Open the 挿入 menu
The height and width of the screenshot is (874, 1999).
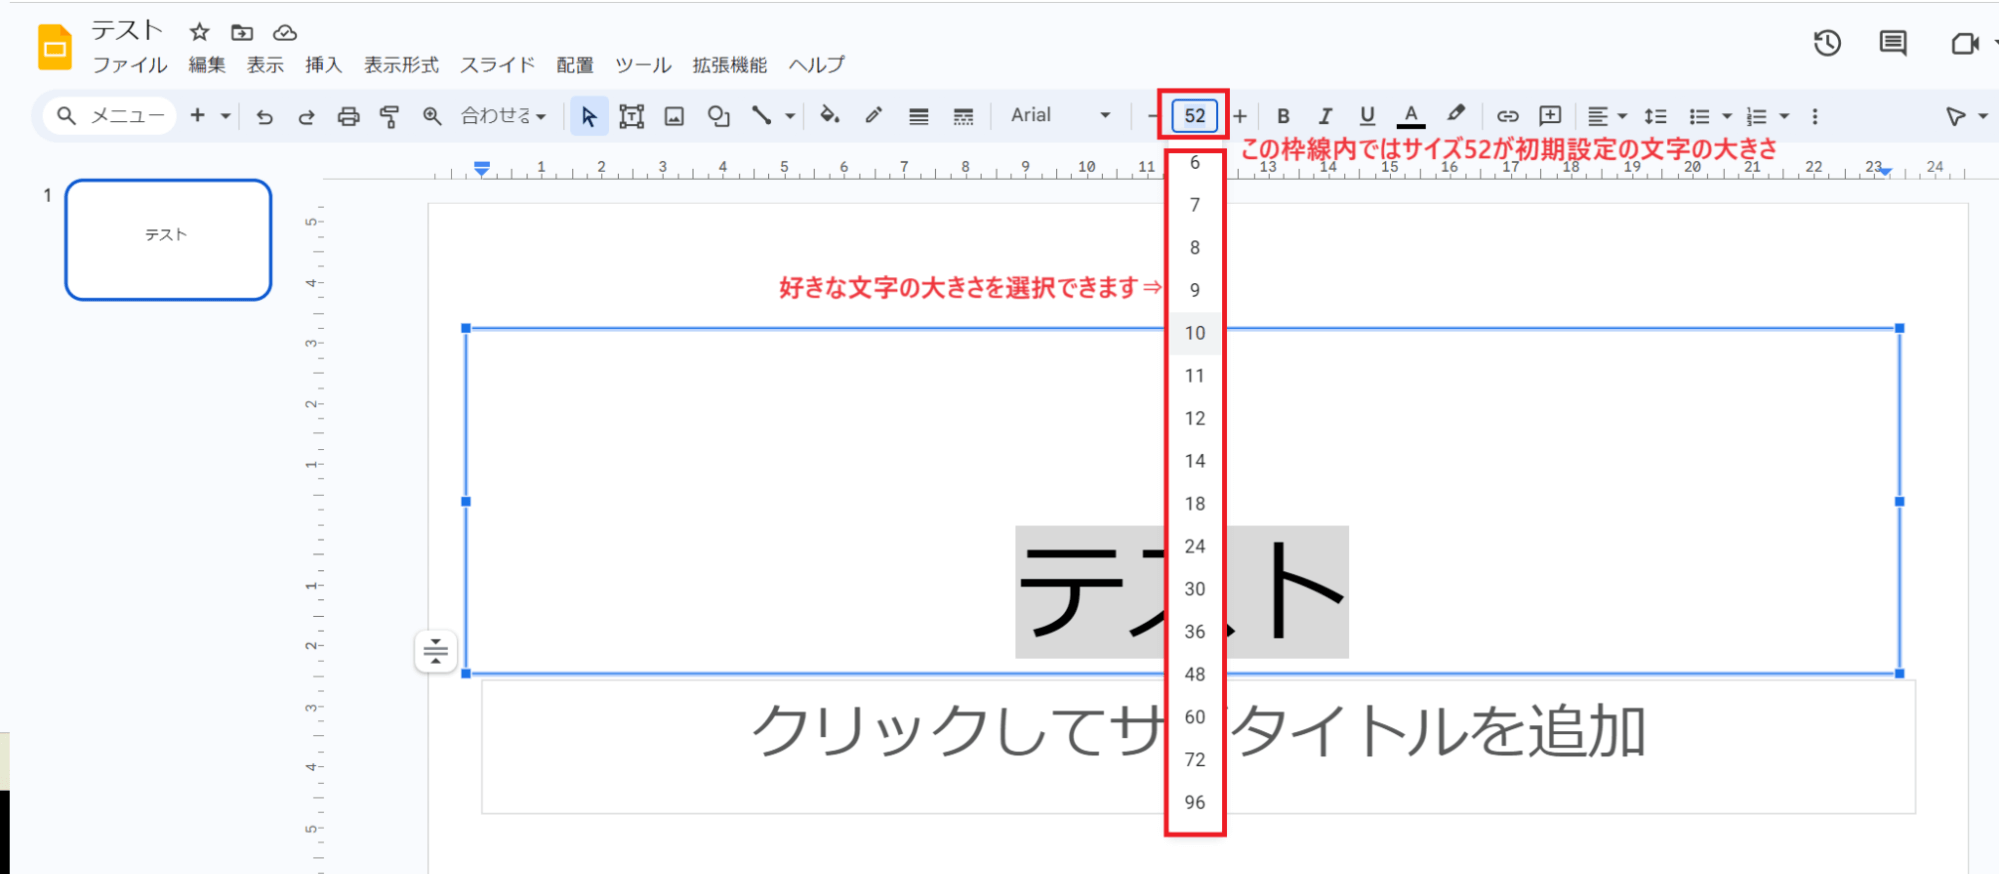[x=323, y=65]
